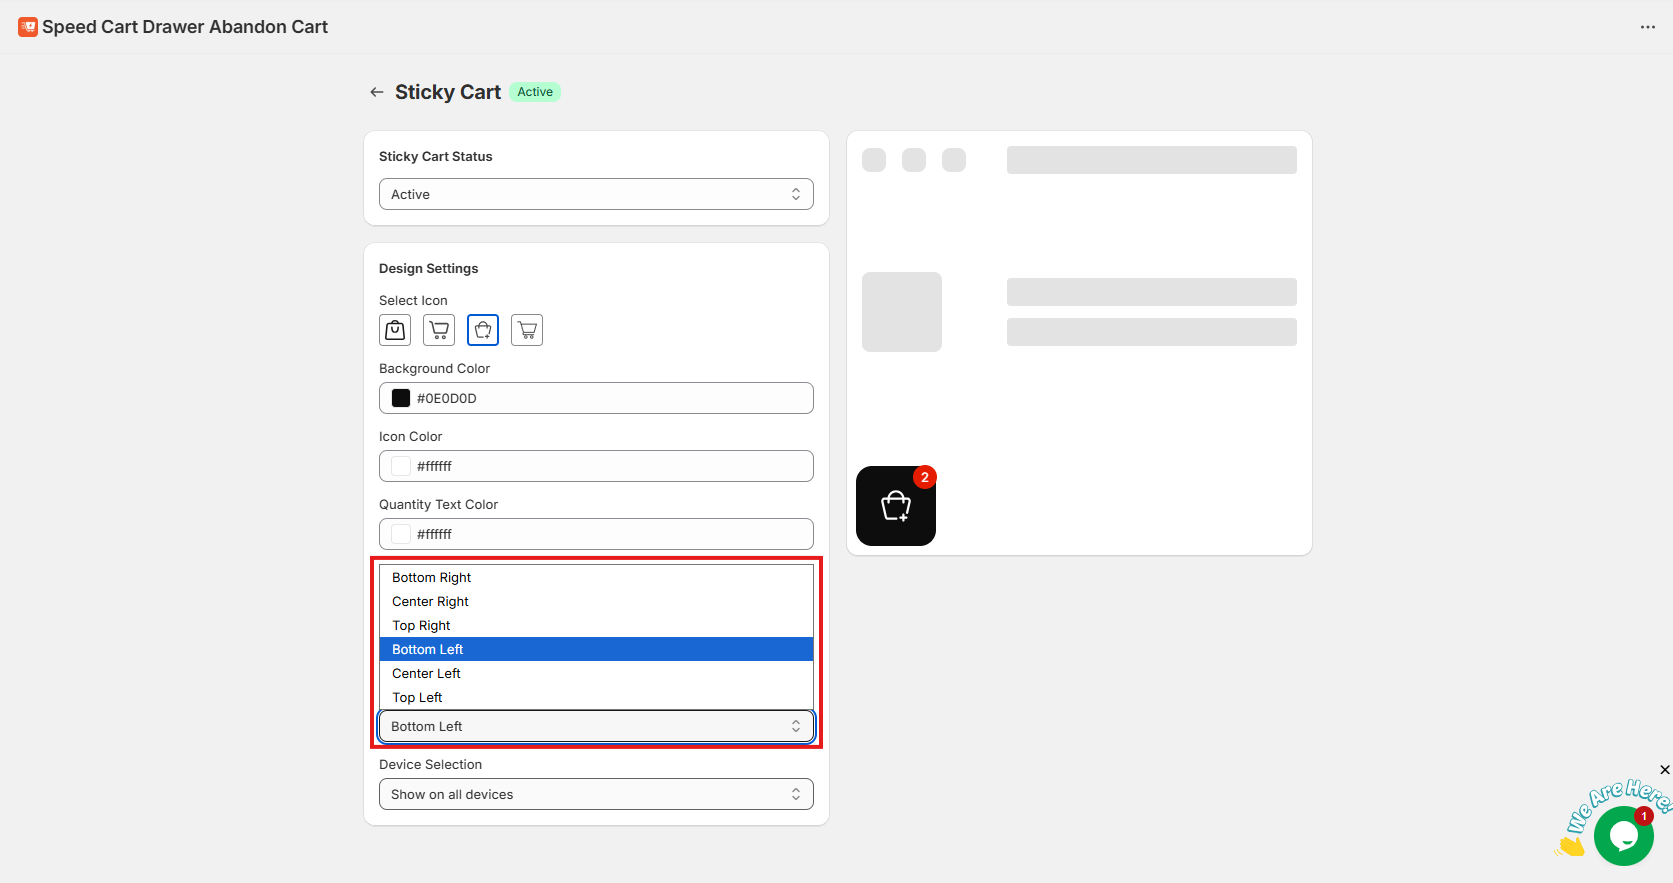Image resolution: width=1673 pixels, height=883 pixels.
Task: Select the basket with plus icon
Action: tap(483, 330)
